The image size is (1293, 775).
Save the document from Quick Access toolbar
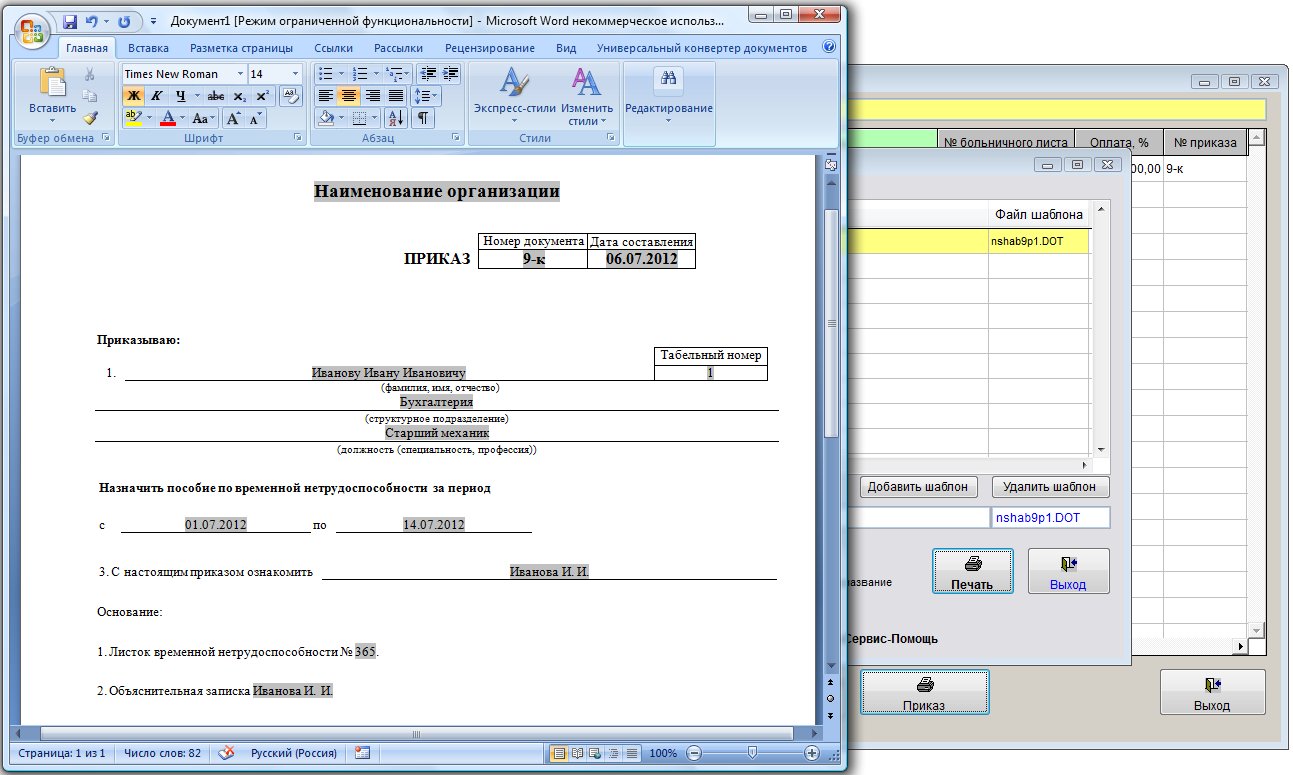tap(70, 21)
